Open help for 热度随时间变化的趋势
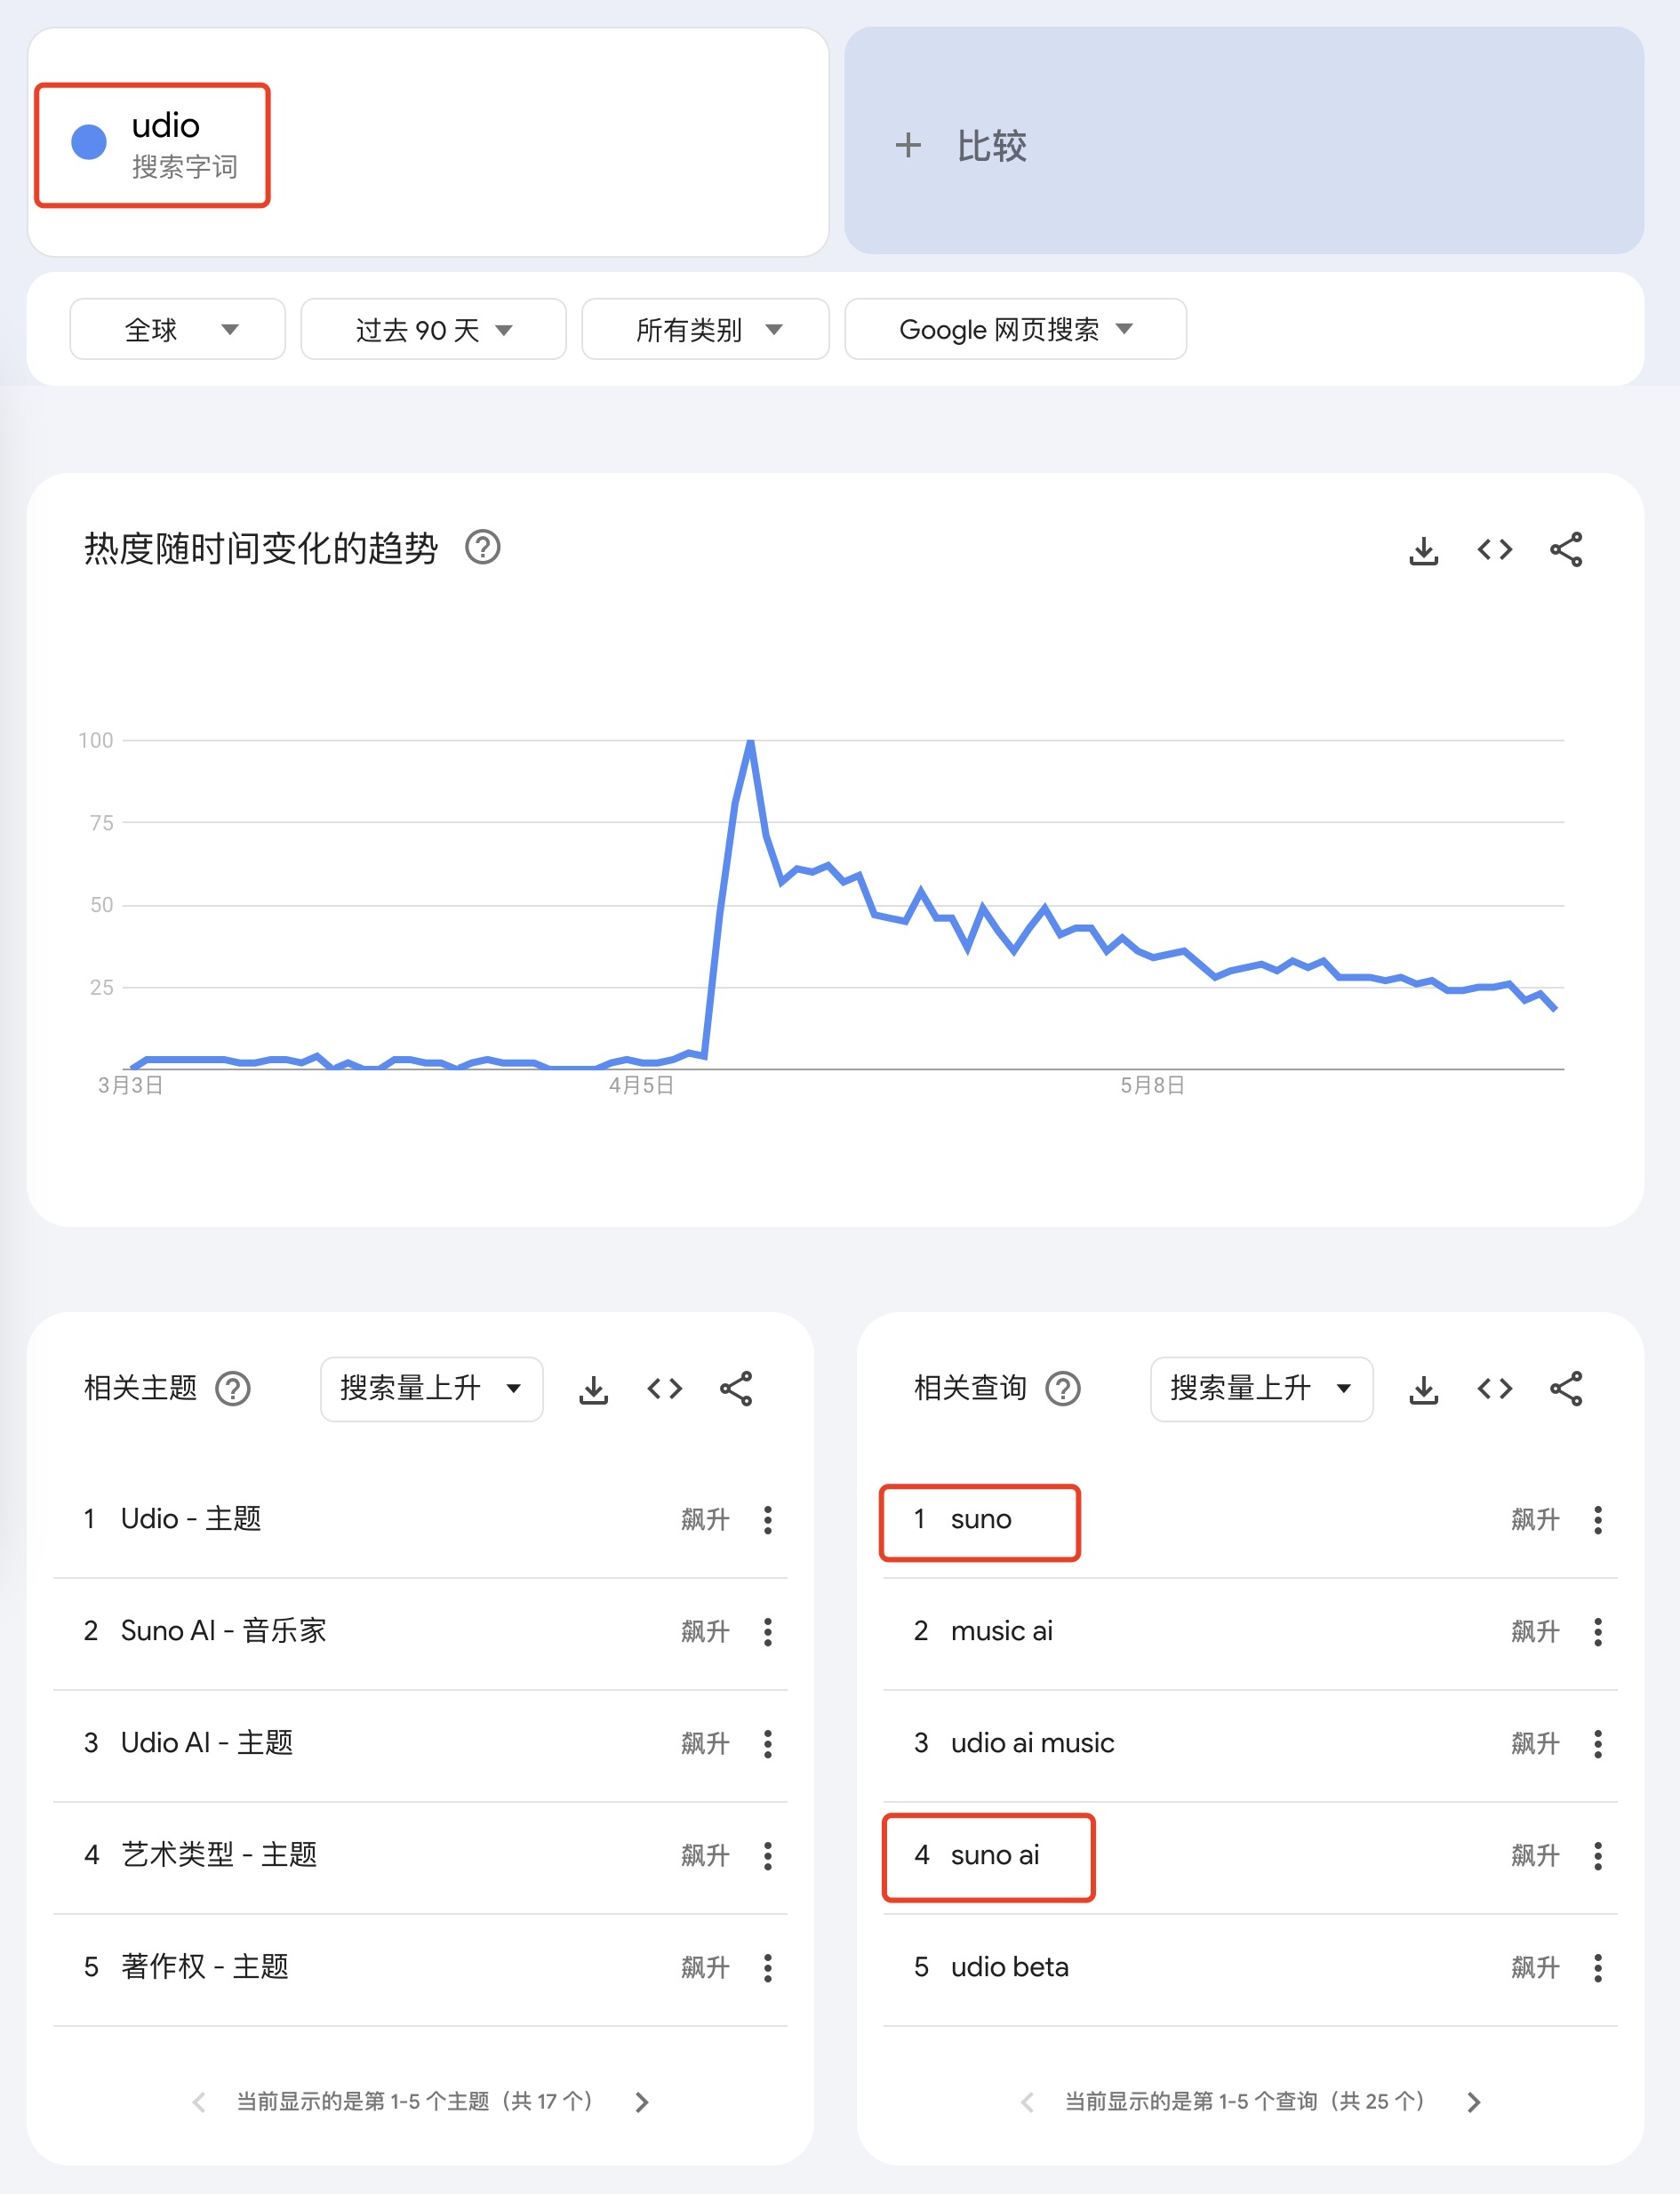This screenshot has width=1680, height=2194. pos(483,548)
